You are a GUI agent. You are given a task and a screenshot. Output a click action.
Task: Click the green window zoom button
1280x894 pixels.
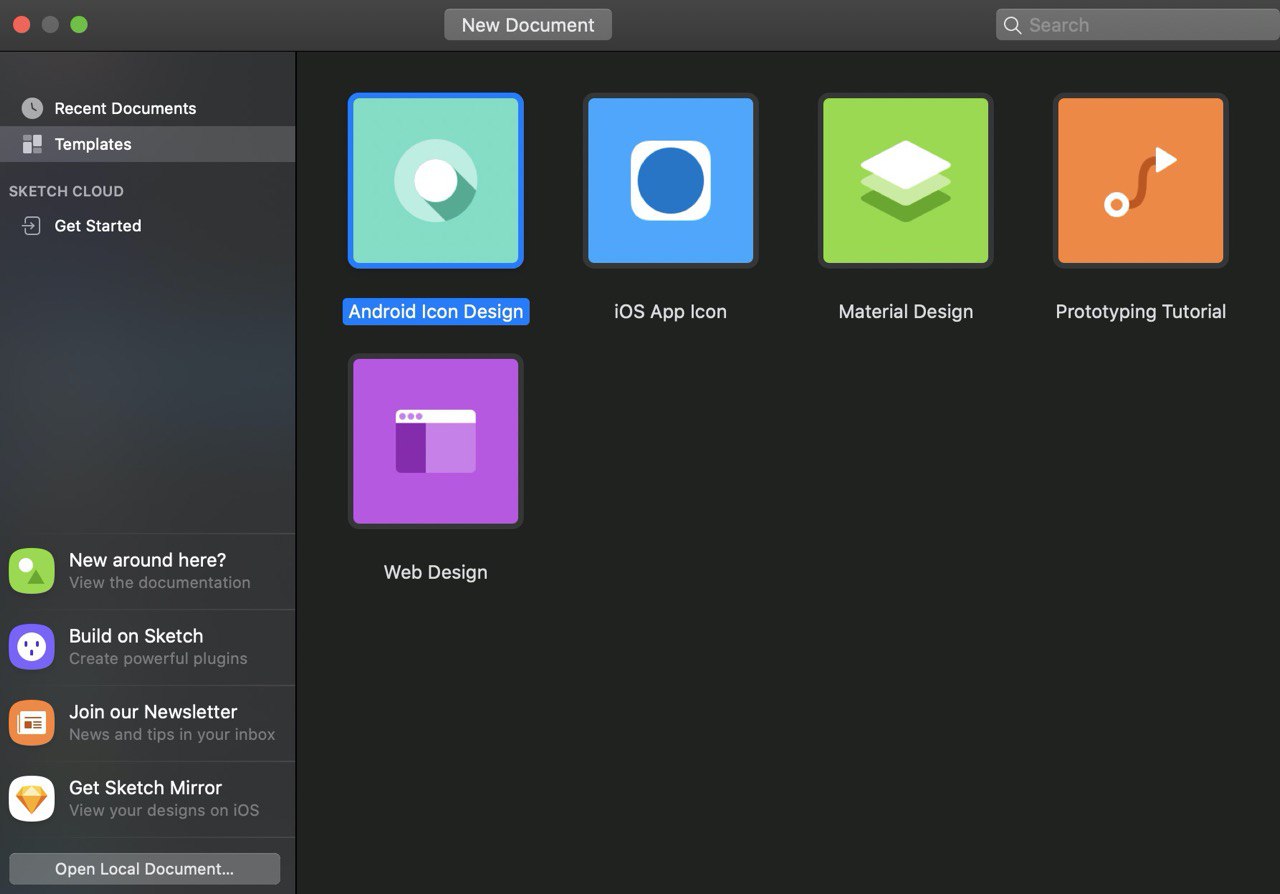click(x=79, y=25)
